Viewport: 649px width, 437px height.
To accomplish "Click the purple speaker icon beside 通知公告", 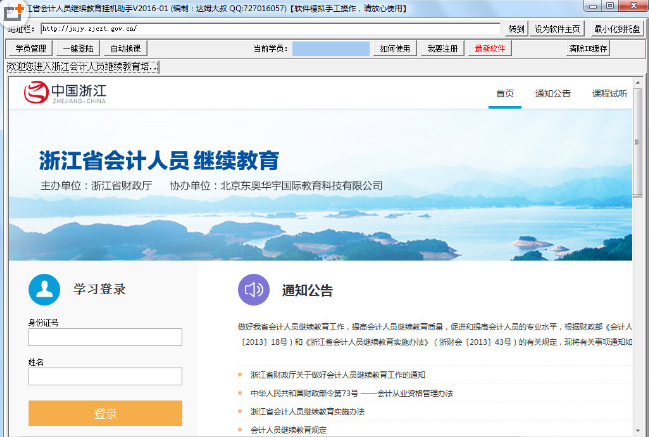I will click(x=254, y=290).
